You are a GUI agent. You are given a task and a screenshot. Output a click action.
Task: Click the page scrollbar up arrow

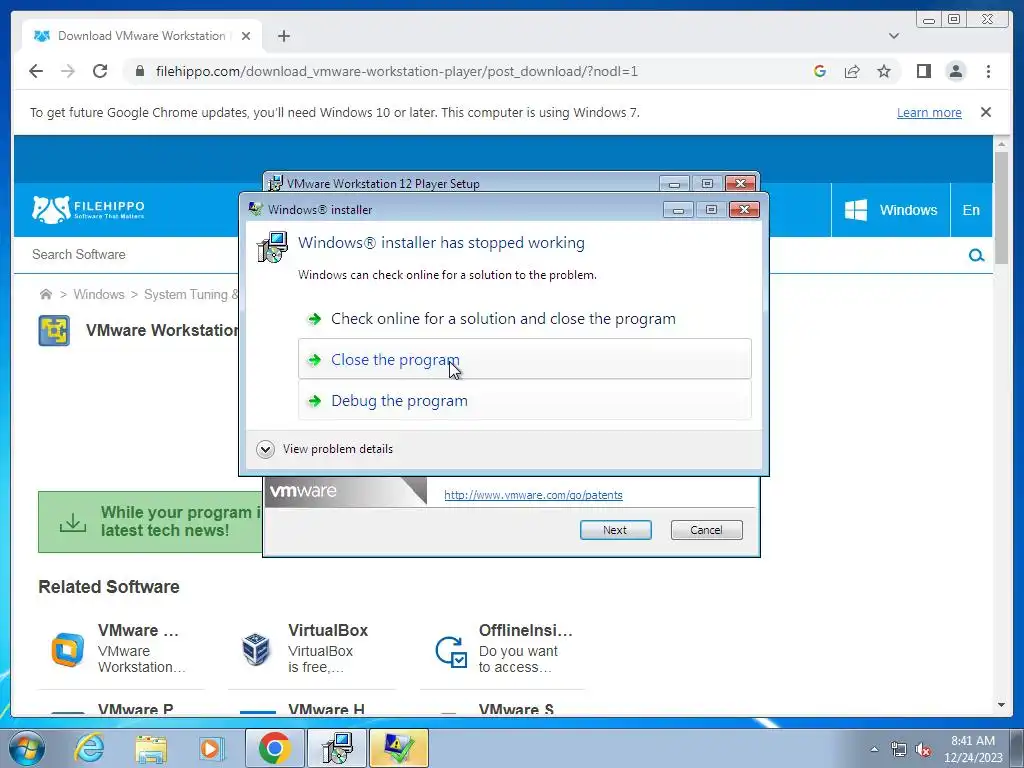[1001, 143]
